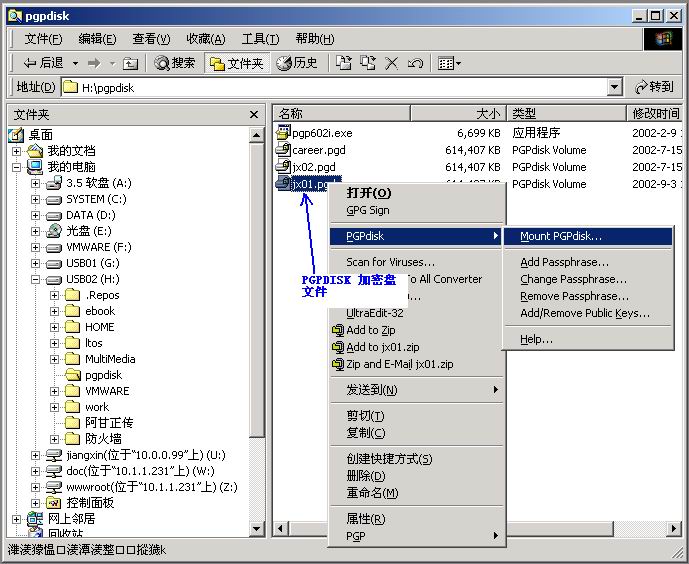Select jx02.pgd volume file icon
Screen dimensions: 689x564
click(283, 166)
